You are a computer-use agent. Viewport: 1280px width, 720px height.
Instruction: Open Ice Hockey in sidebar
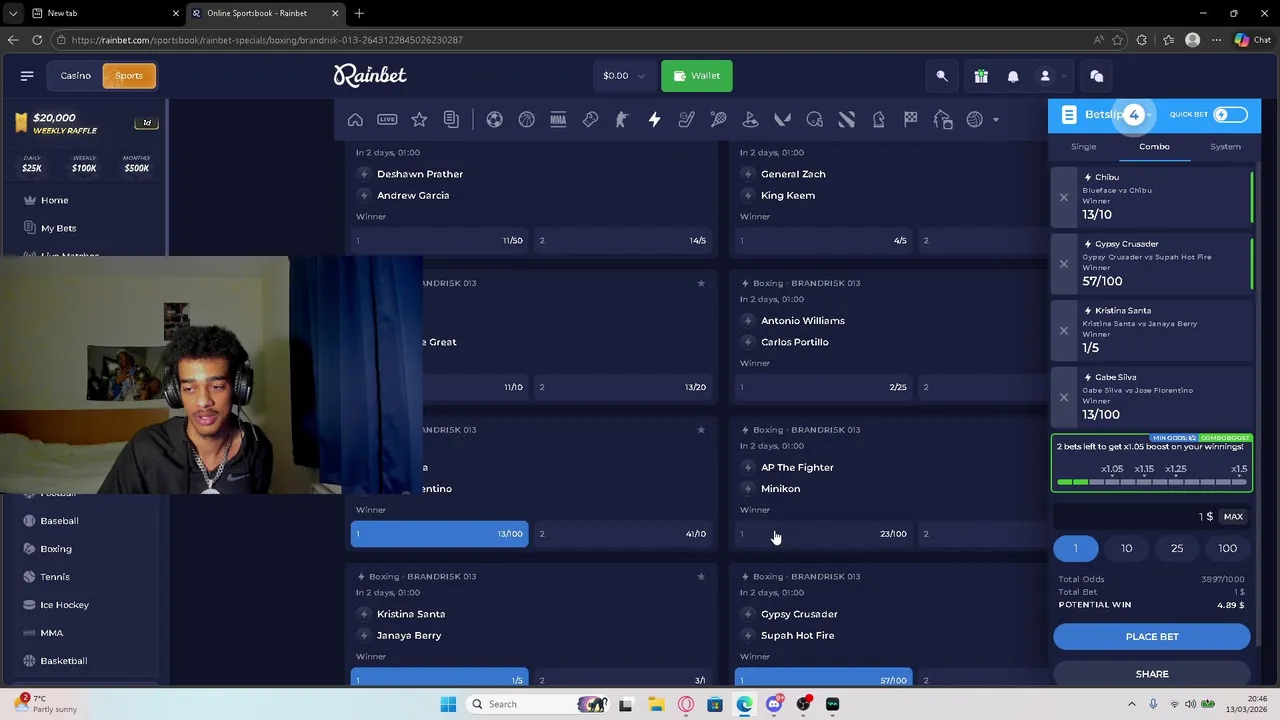point(64,605)
